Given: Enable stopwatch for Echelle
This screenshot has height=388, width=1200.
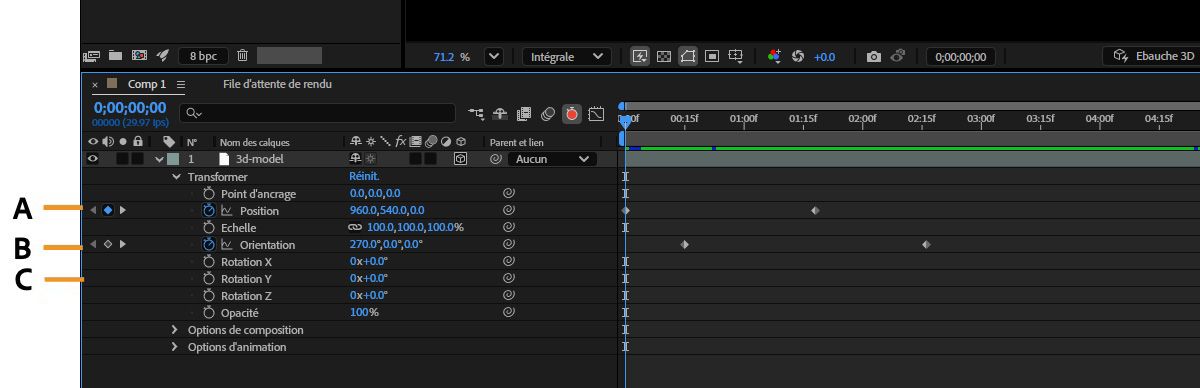Looking at the screenshot, I should click(x=209, y=228).
